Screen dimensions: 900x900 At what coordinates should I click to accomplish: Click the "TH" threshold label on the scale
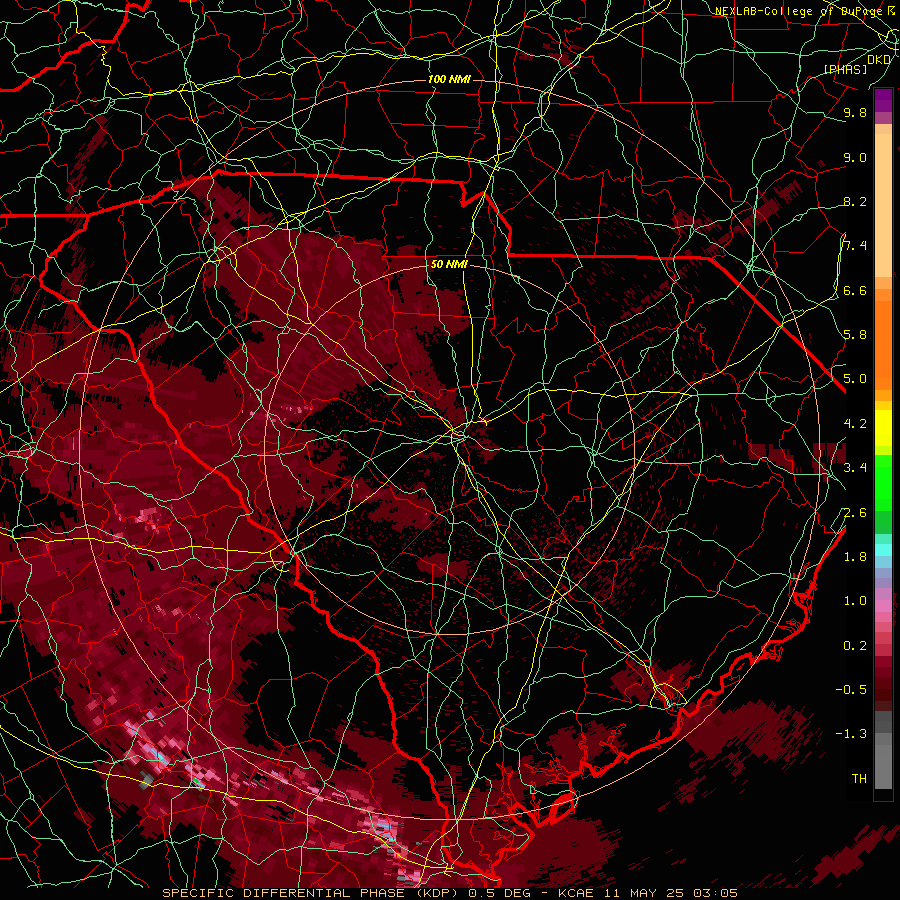[859, 779]
